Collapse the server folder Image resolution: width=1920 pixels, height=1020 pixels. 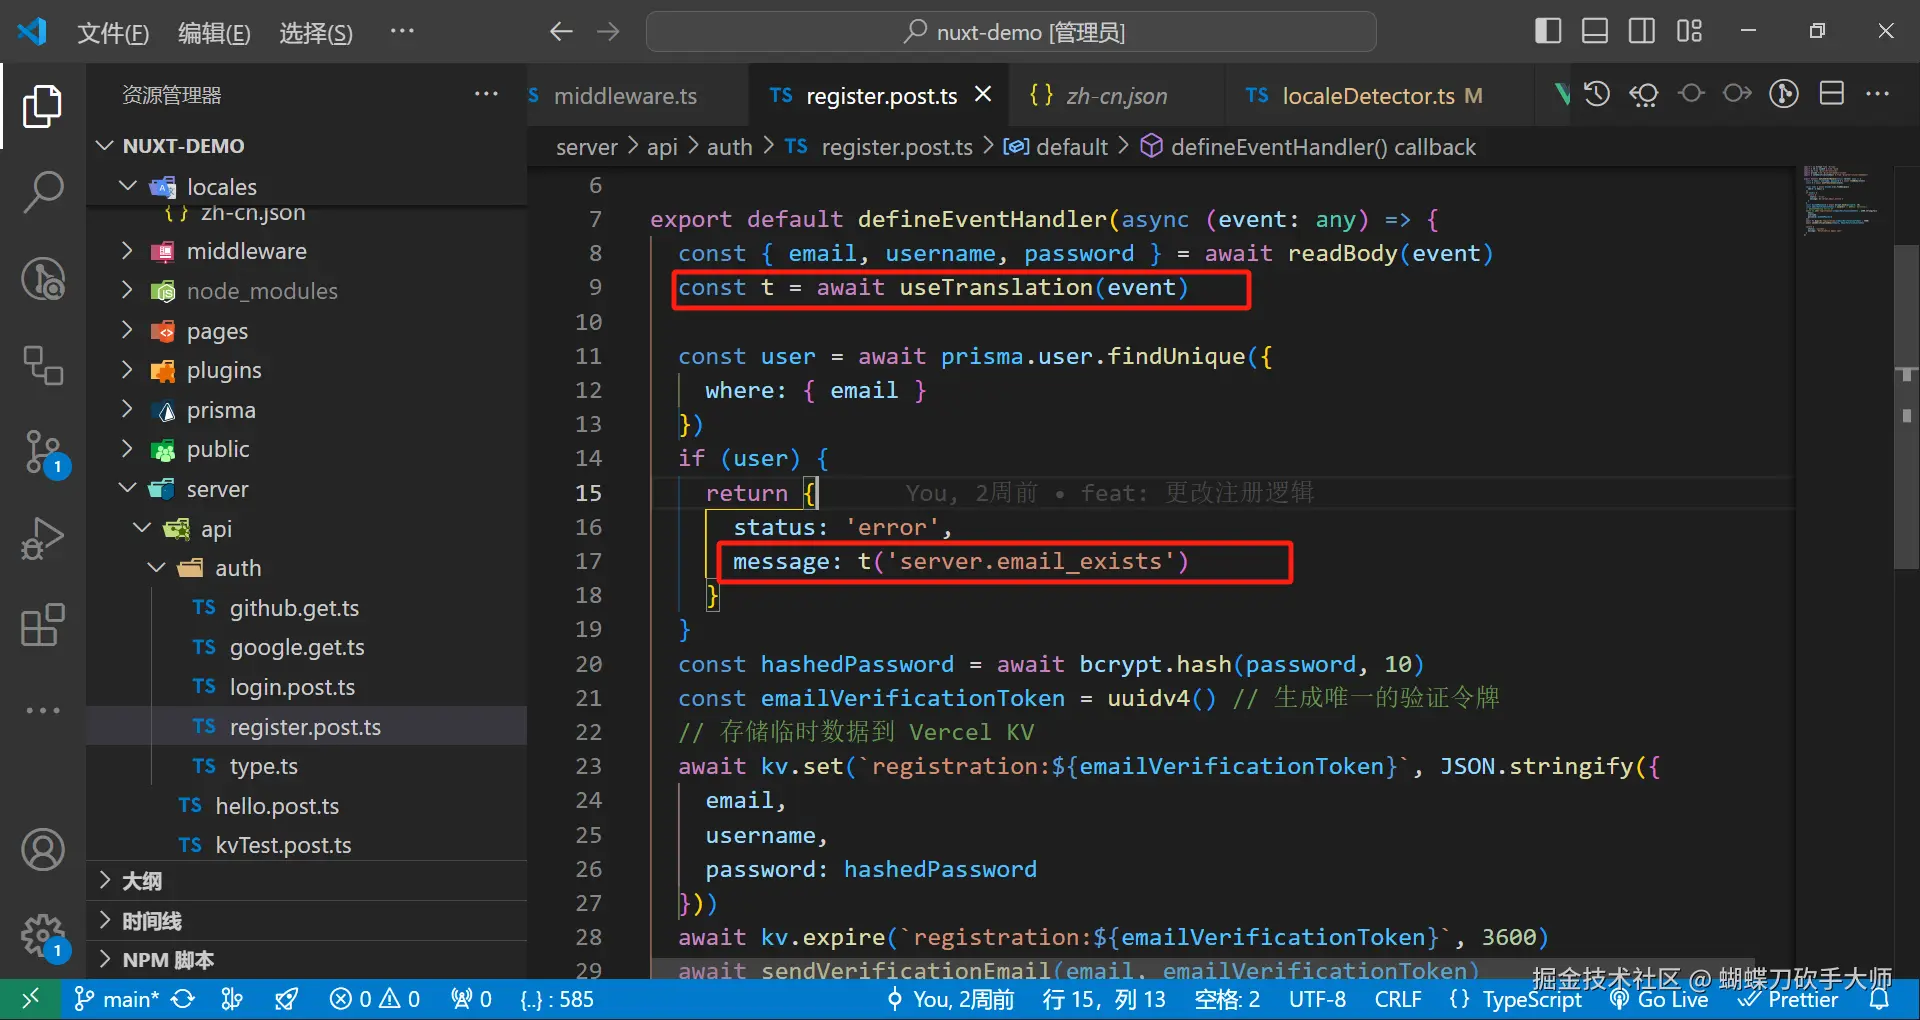(217, 489)
